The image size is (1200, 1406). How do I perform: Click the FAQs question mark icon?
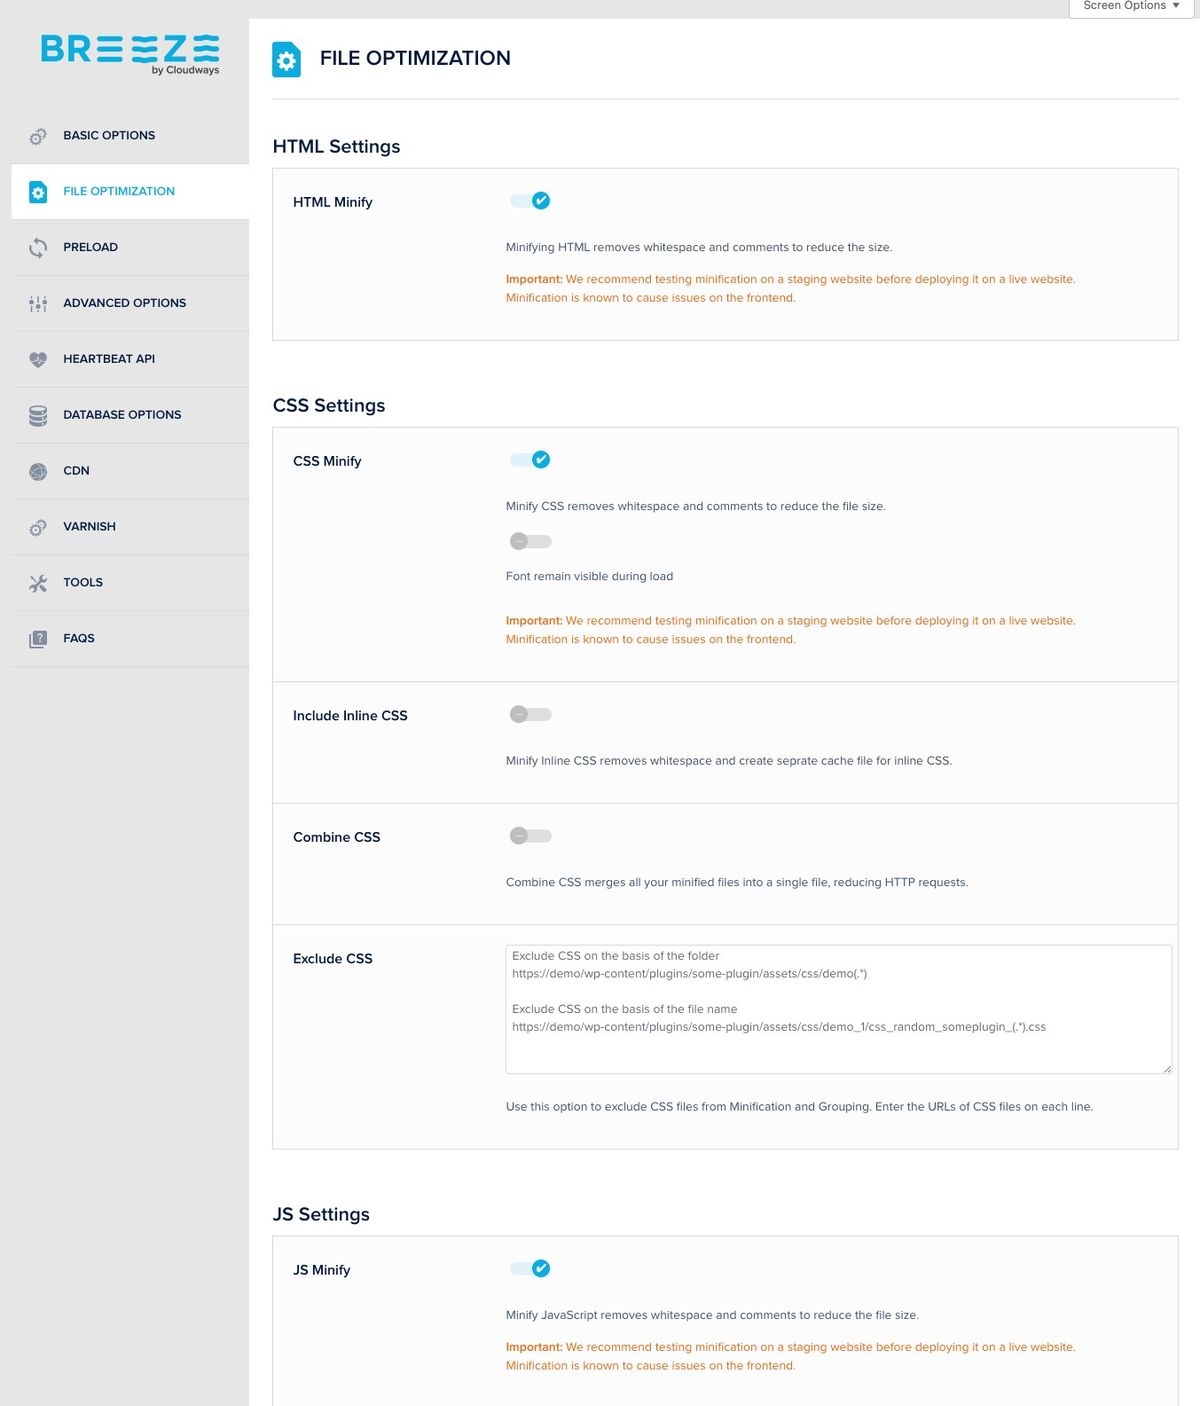[38, 639]
